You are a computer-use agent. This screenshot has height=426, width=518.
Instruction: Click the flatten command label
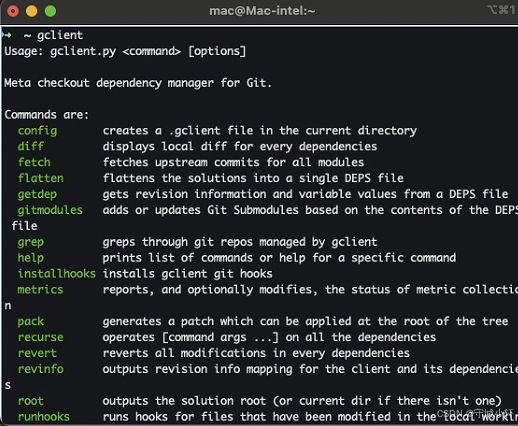pyautogui.click(x=41, y=178)
